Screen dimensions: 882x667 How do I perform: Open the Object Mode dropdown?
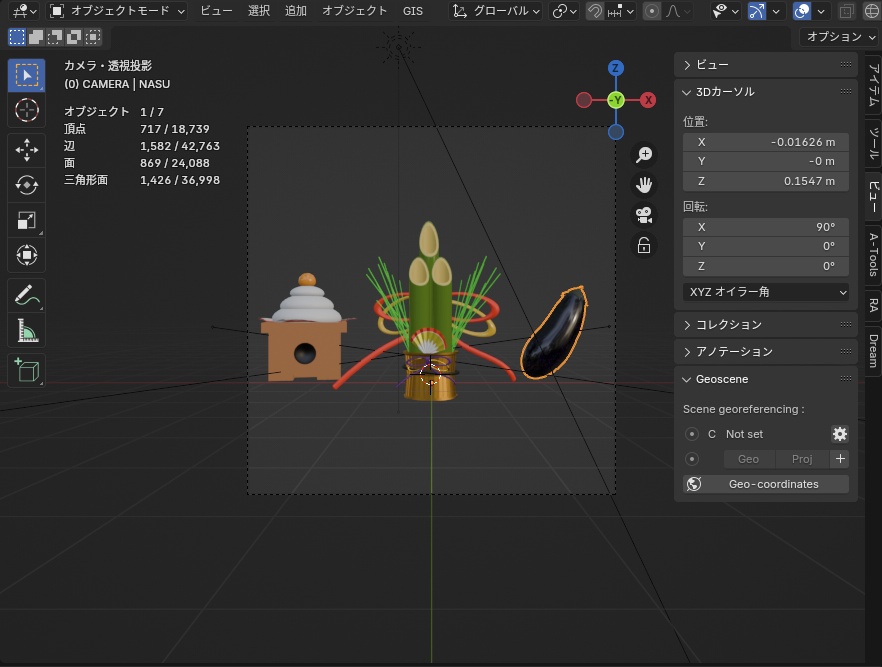pyautogui.click(x=117, y=11)
